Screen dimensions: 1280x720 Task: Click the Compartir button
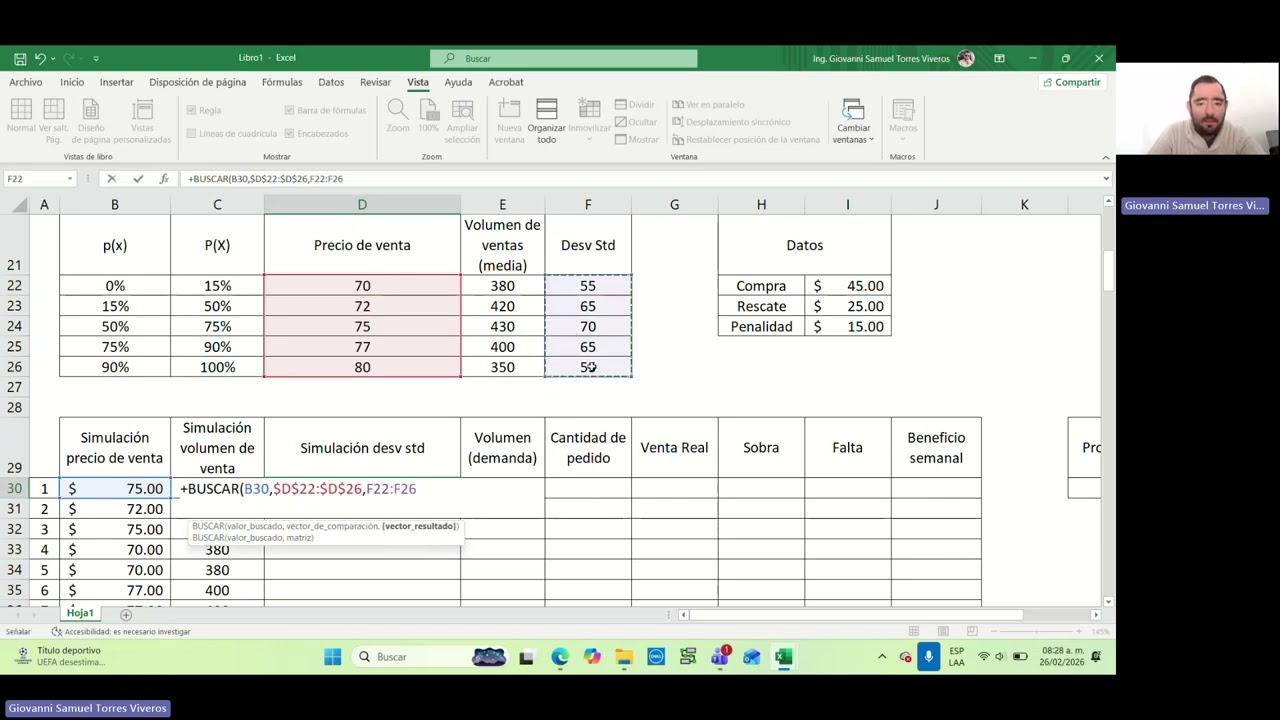pos(1072,83)
